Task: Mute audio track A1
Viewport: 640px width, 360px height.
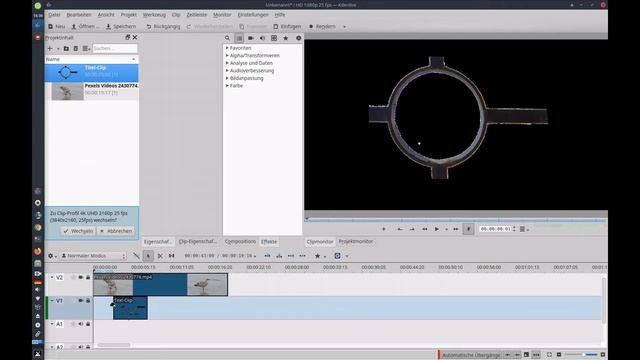Action: [x=81, y=324]
